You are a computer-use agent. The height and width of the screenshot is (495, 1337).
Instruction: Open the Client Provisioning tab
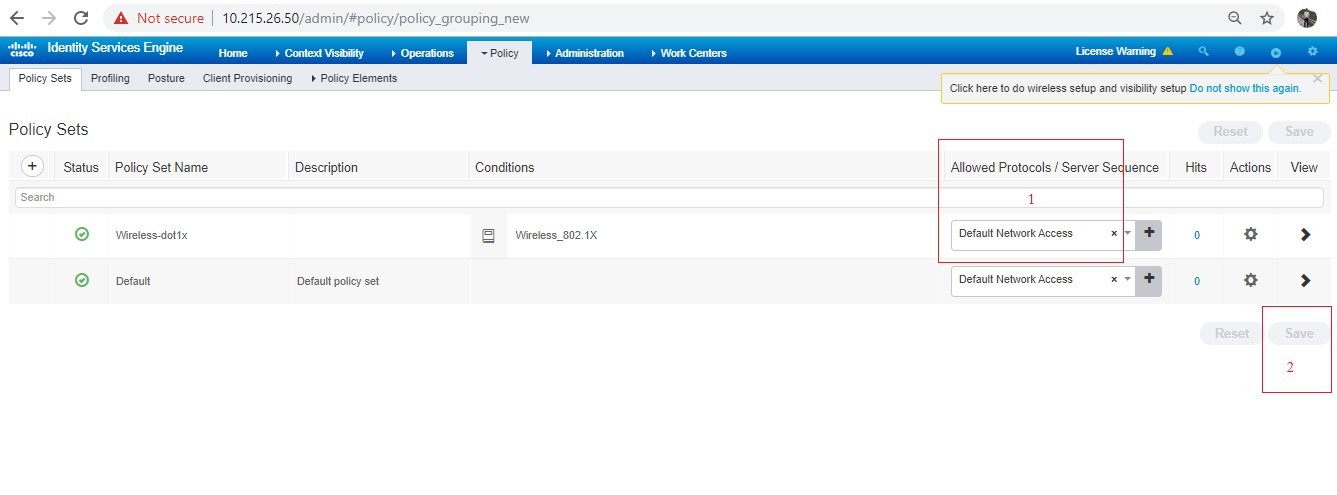pos(247,78)
